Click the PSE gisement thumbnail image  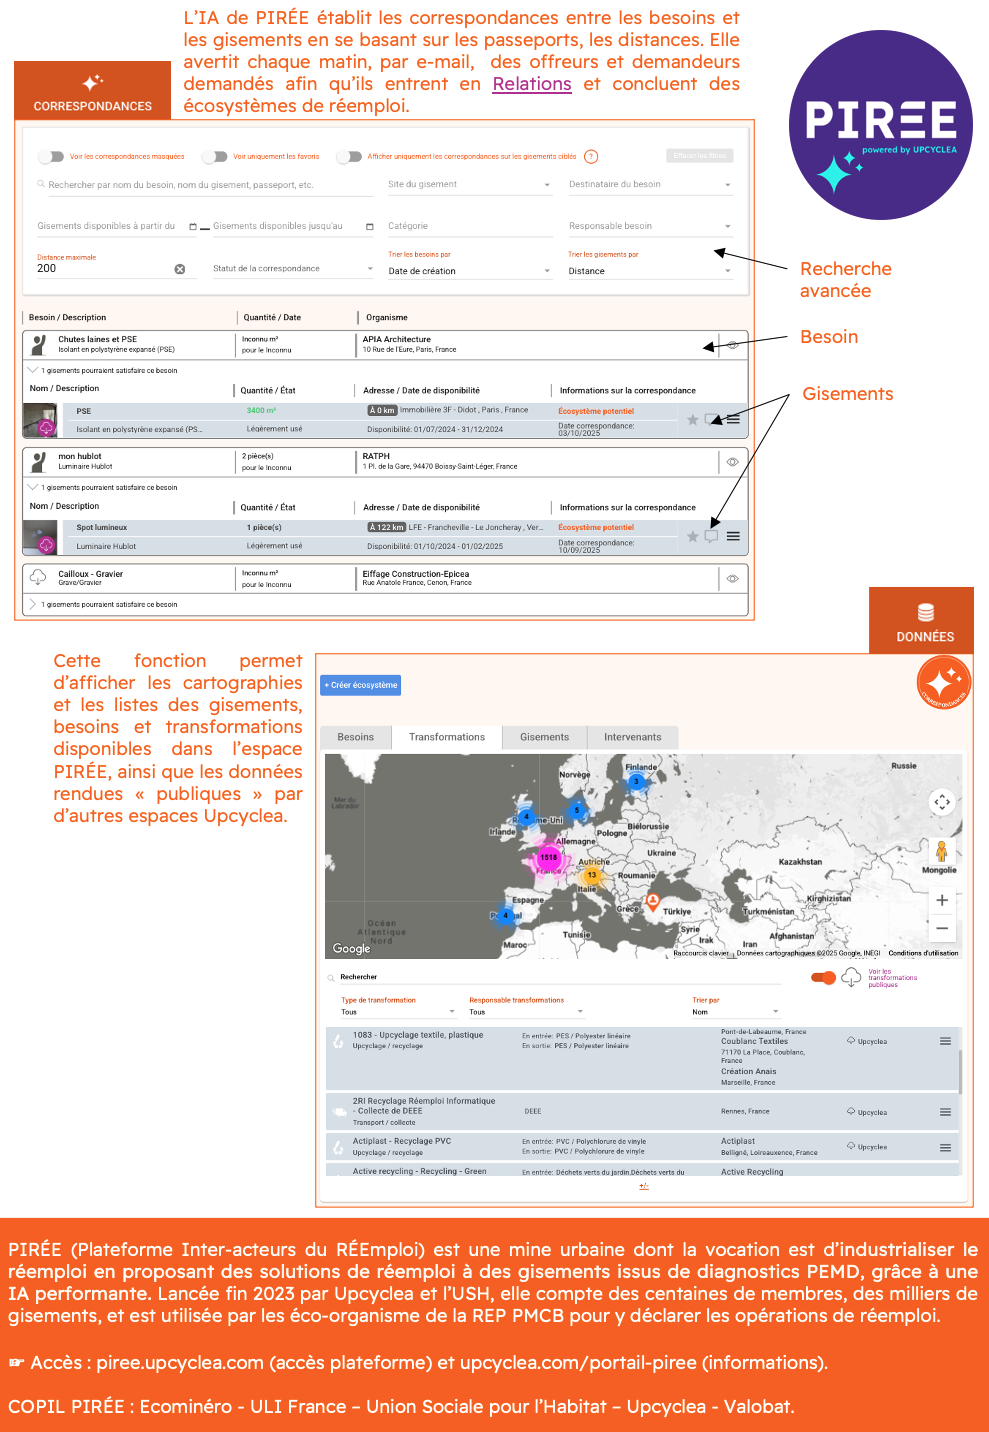tap(40, 421)
